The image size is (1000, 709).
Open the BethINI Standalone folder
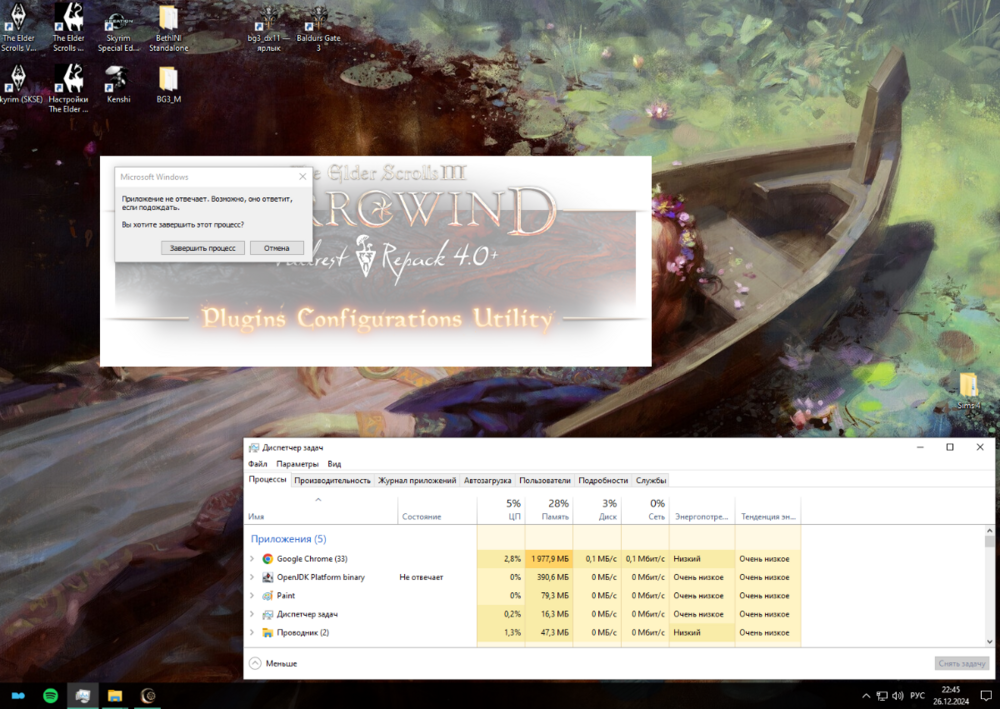coord(168,20)
